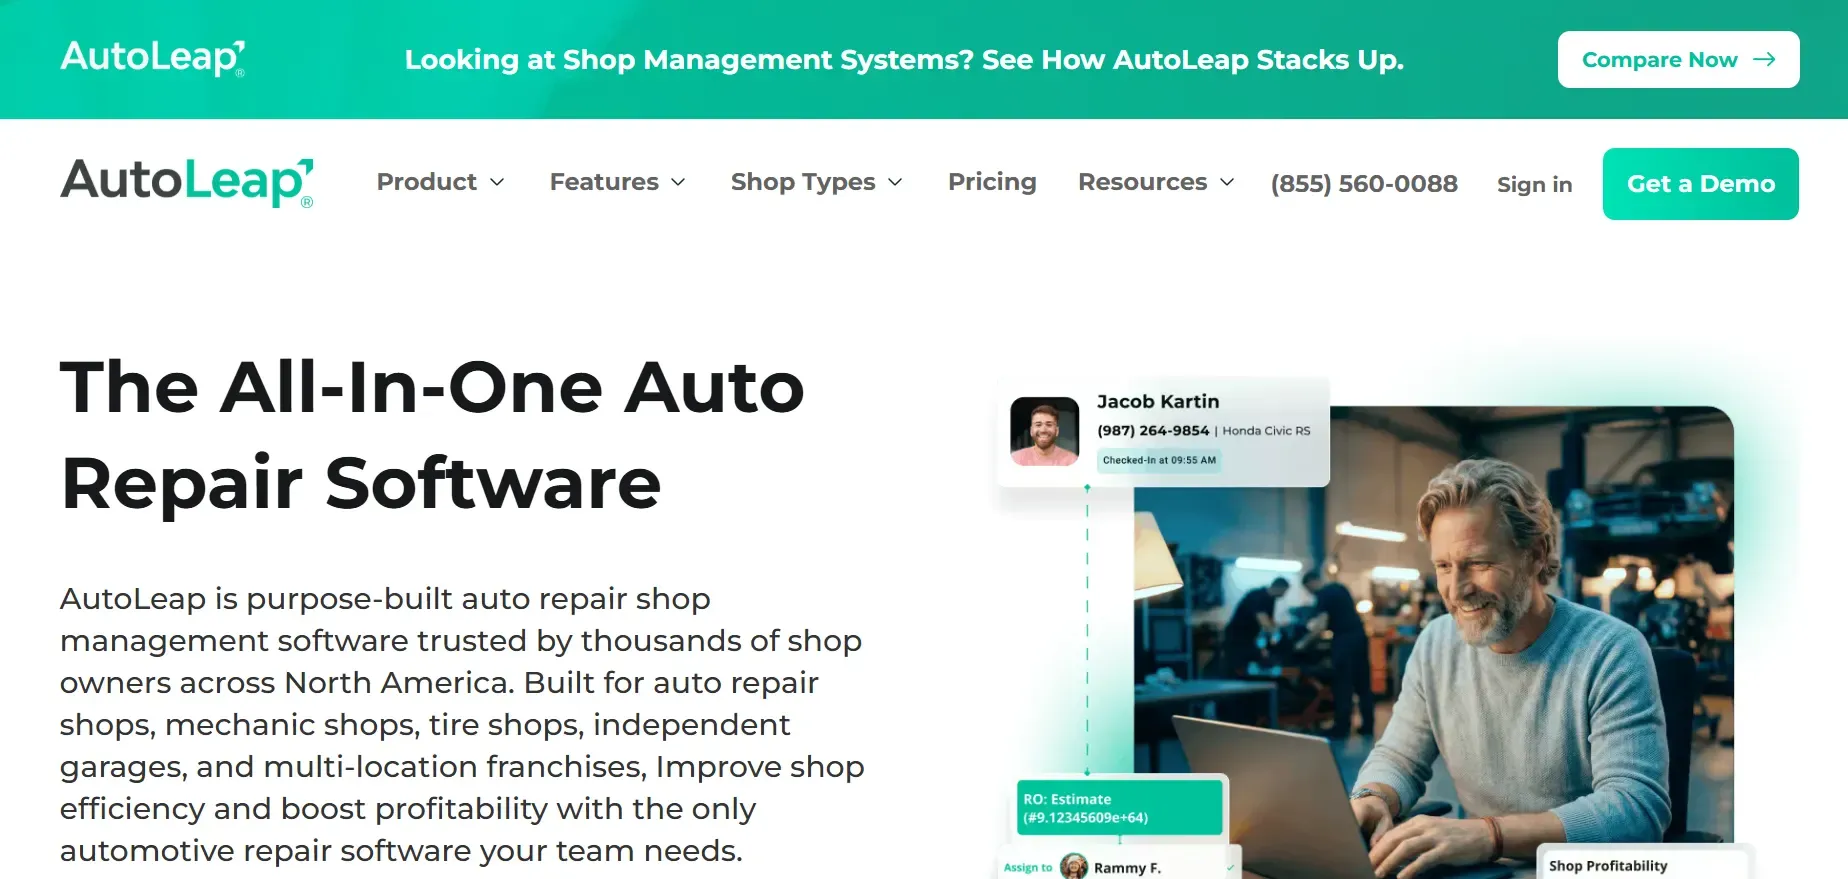Expand the Features dropdown chevron
Screen dimensions: 1848x879
tap(678, 183)
